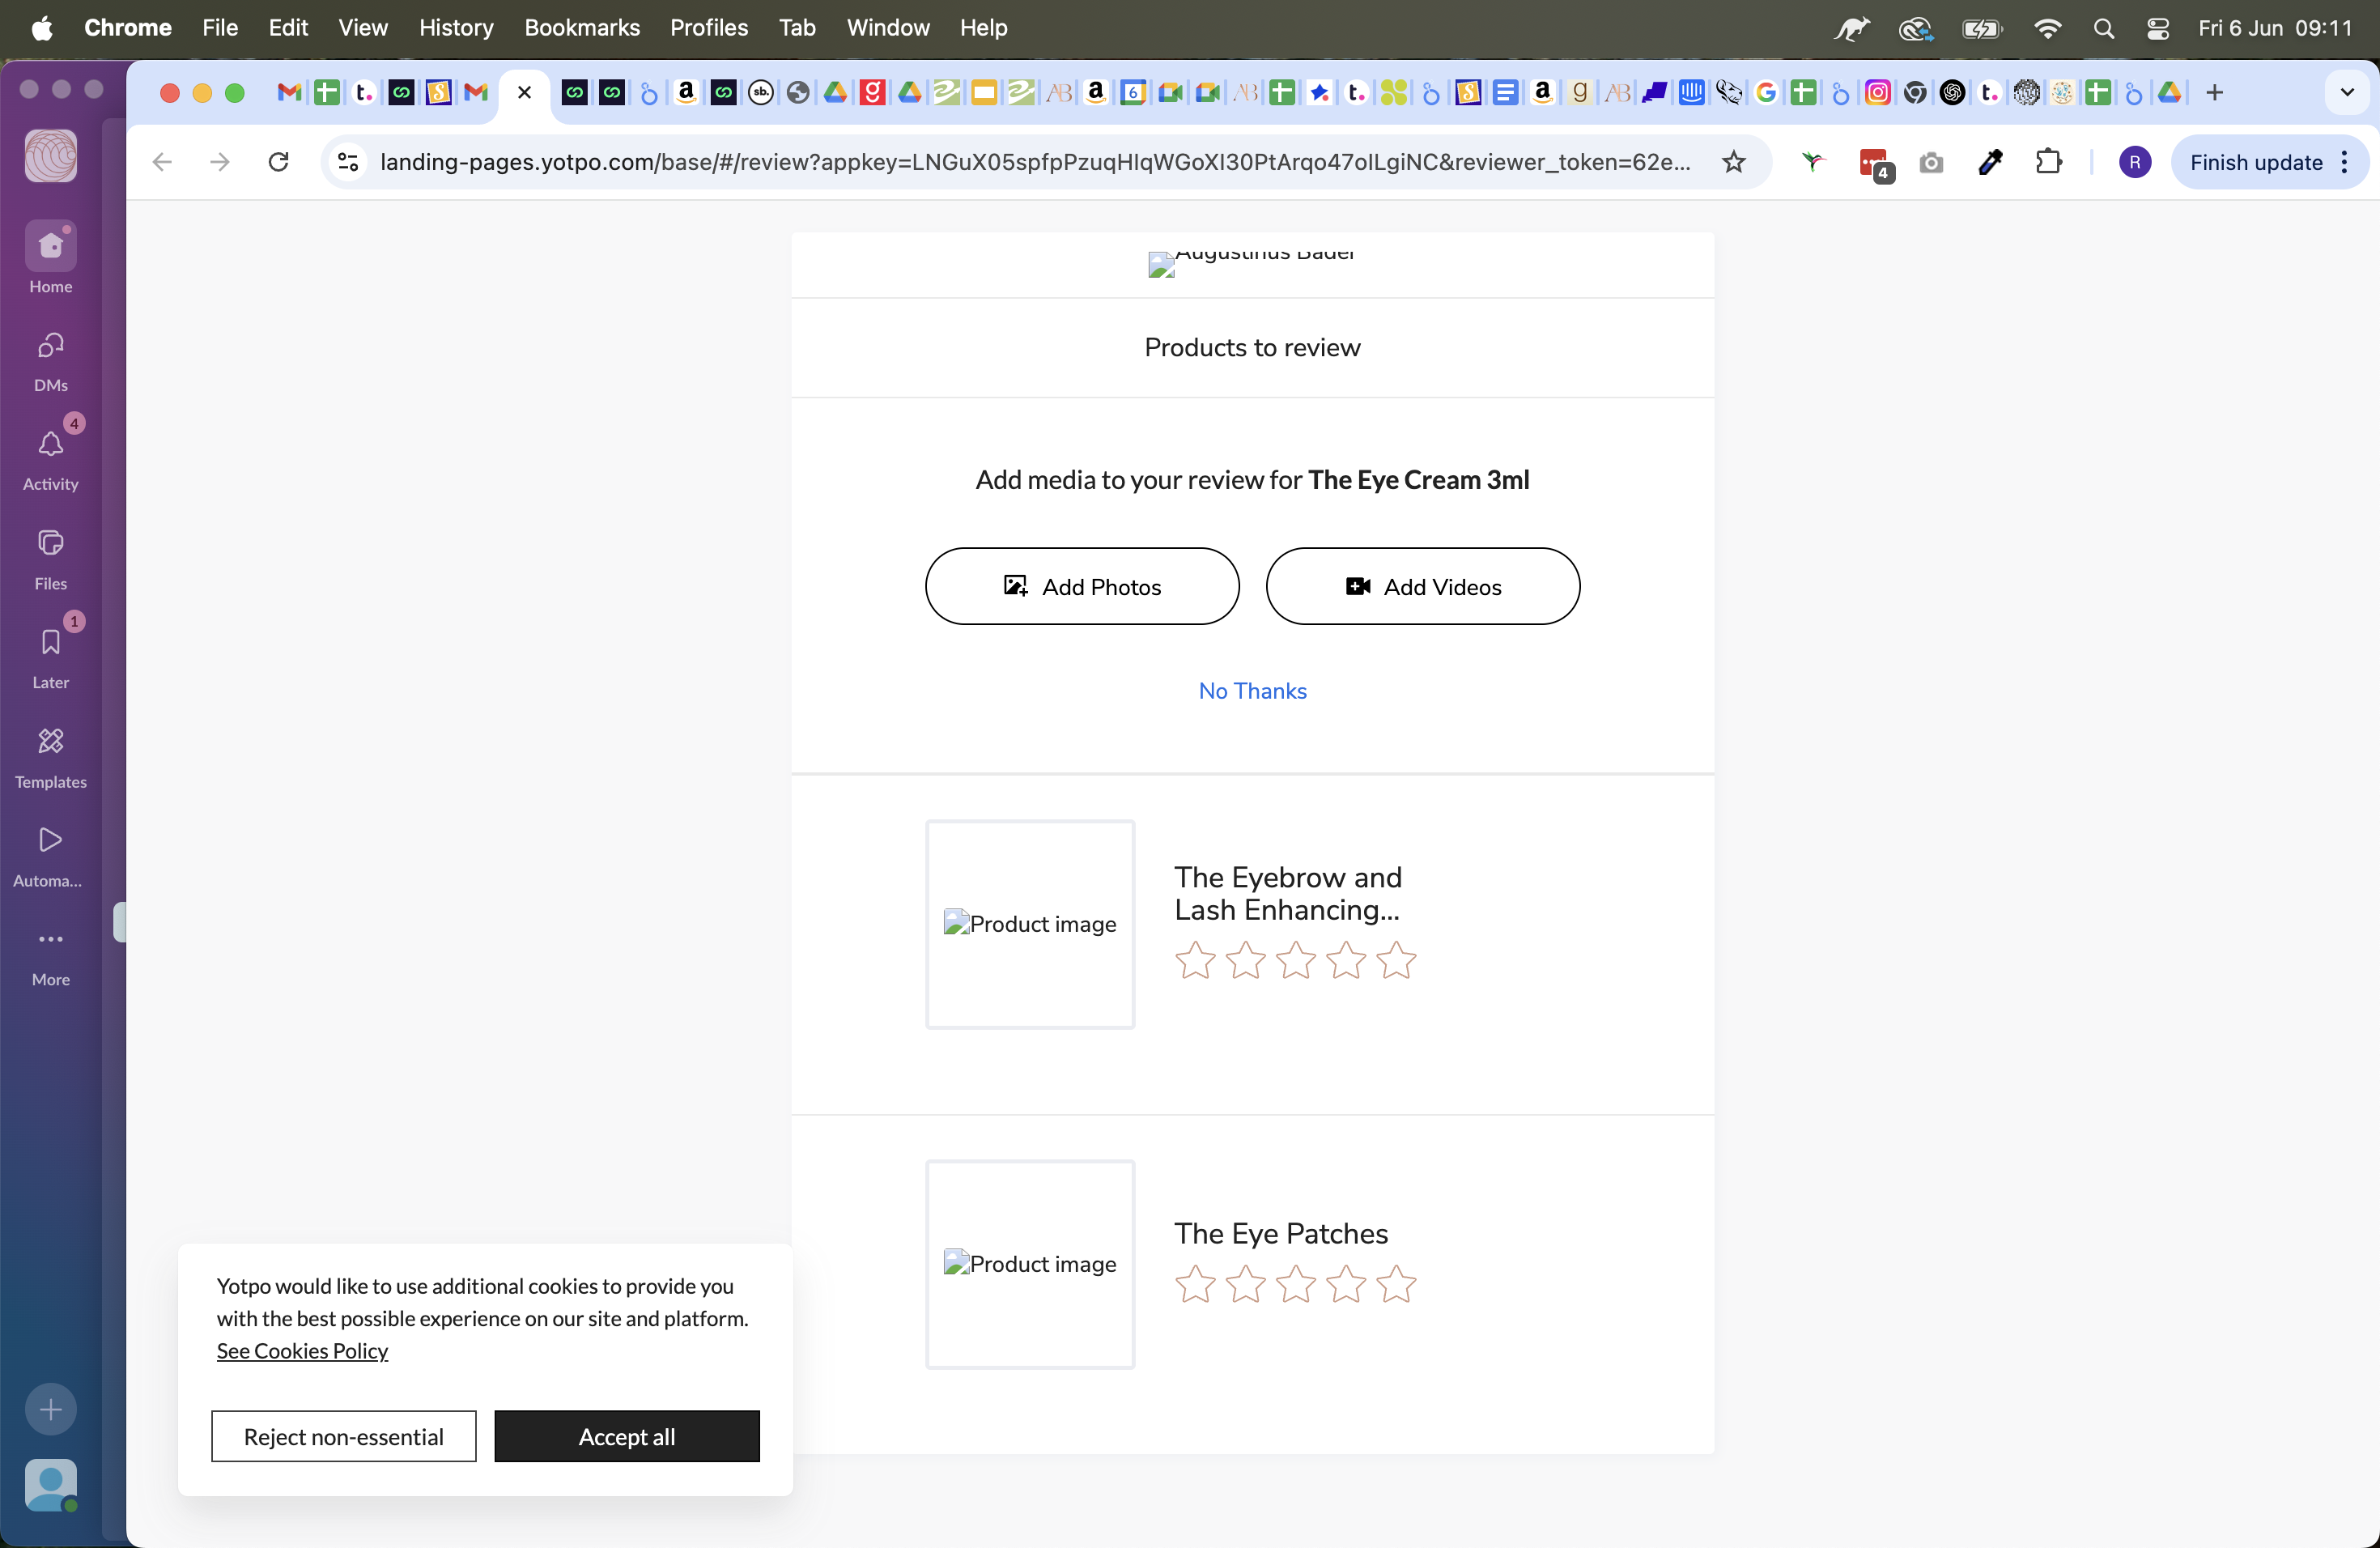Viewport: 2380px width, 1548px height.
Task: Open macOS Spotlight search
Action: [x=2104, y=28]
